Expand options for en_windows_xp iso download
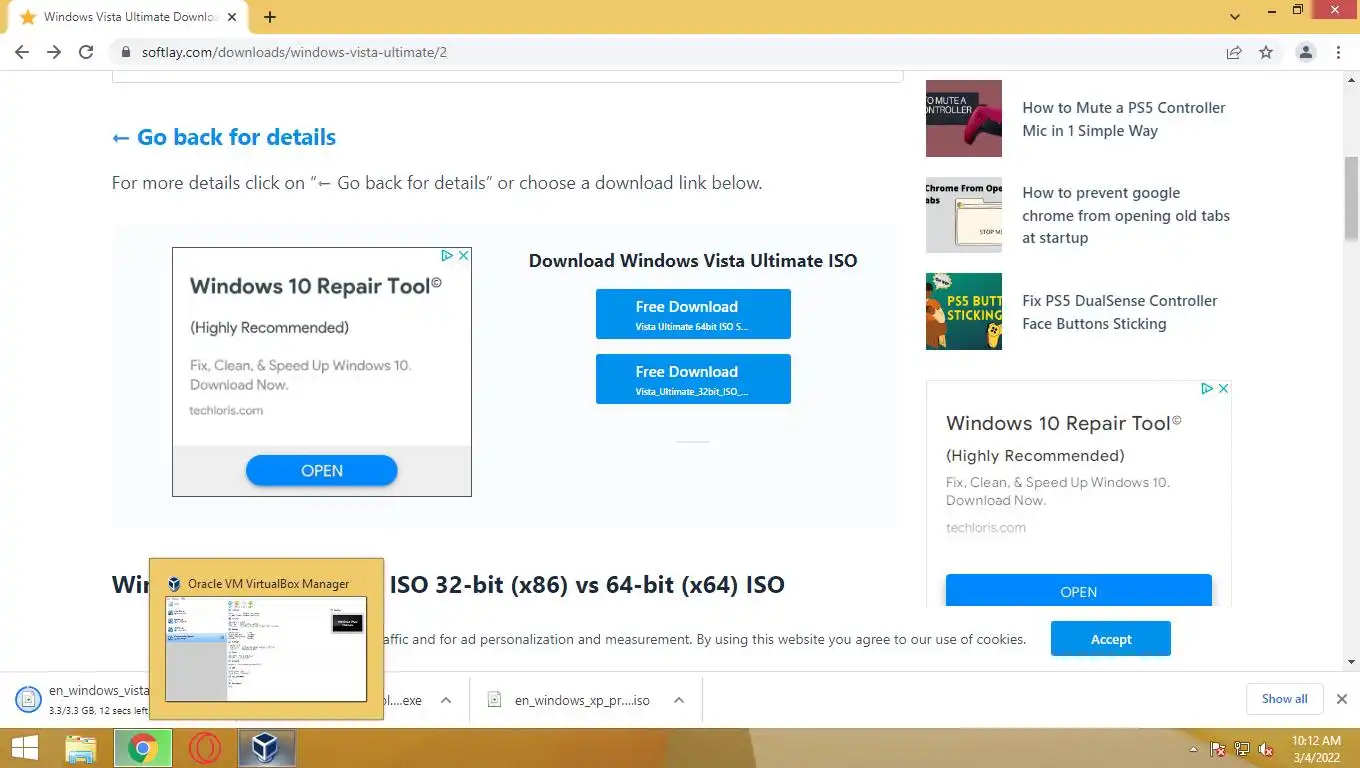 [x=679, y=700]
